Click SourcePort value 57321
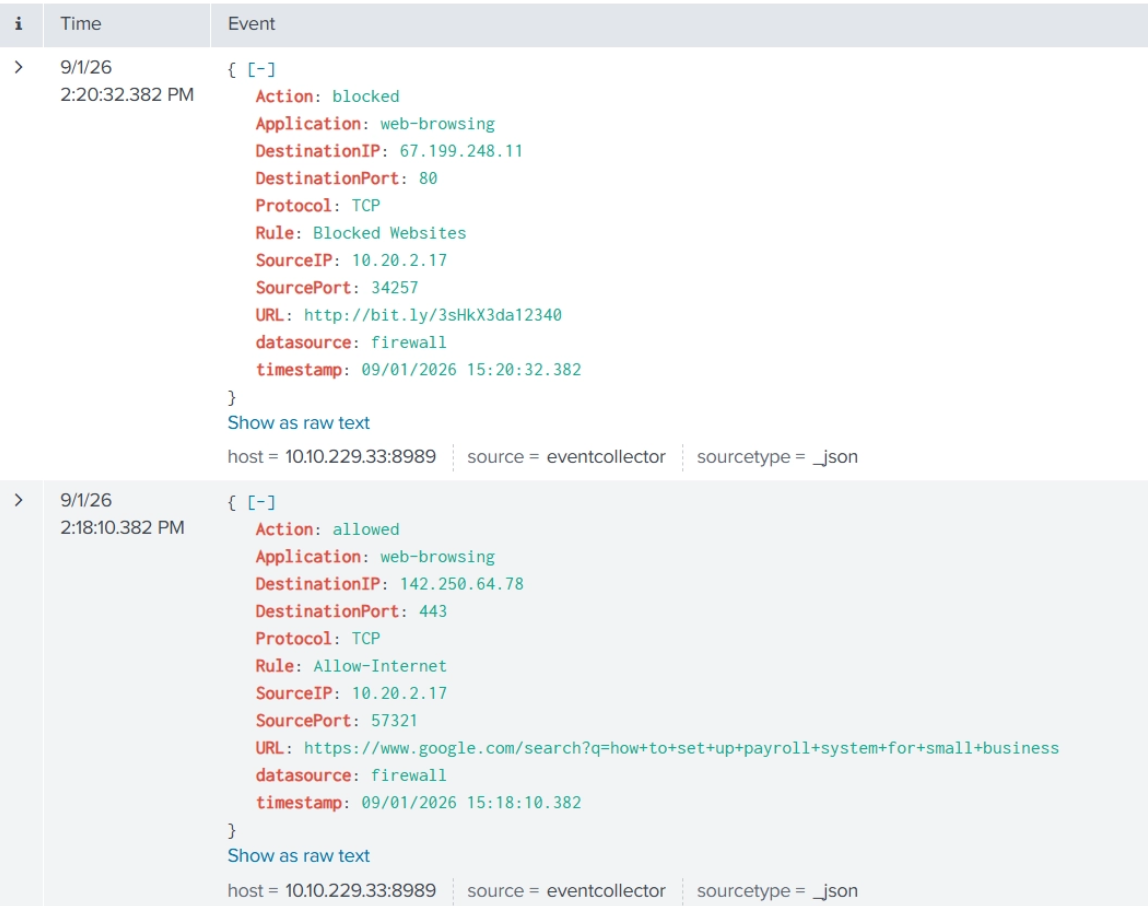This screenshot has width=1148, height=906. tap(395, 721)
